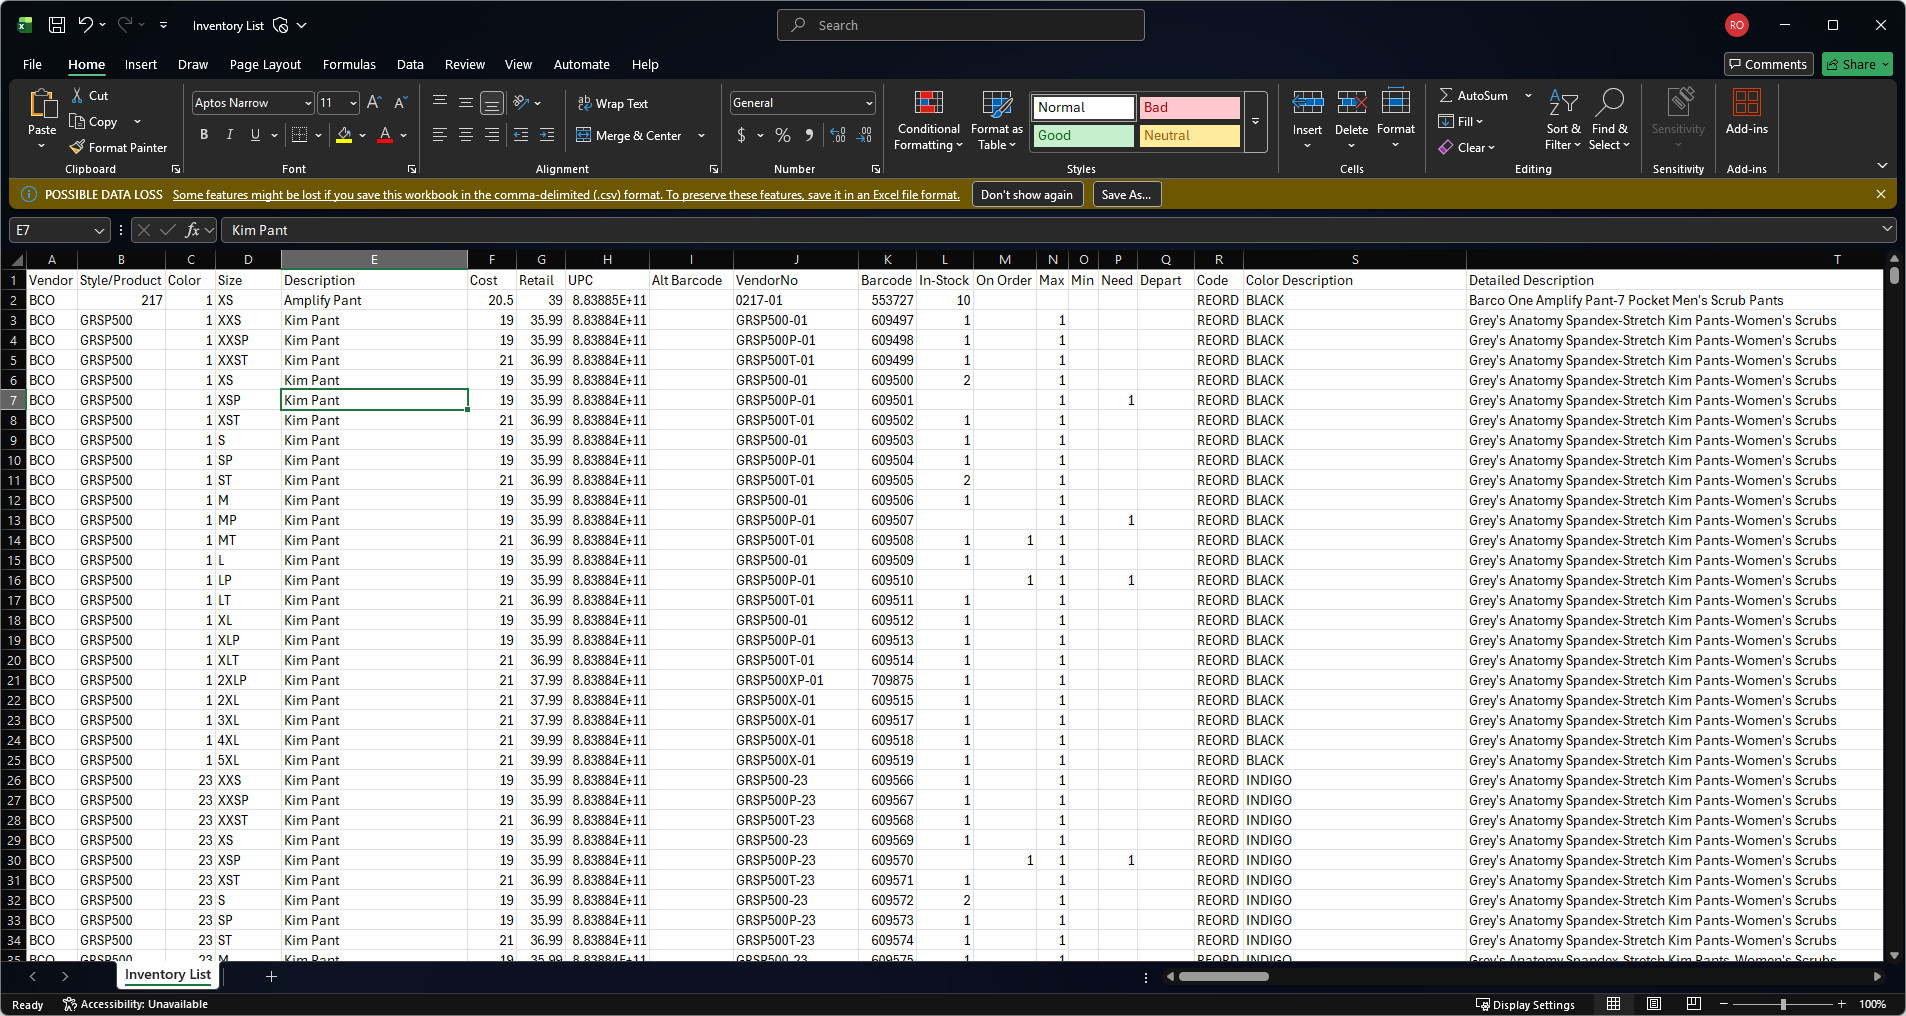This screenshot has width=1906, height=1016.
Task: Open the font name dropdown
Action: tap(308, 103)
